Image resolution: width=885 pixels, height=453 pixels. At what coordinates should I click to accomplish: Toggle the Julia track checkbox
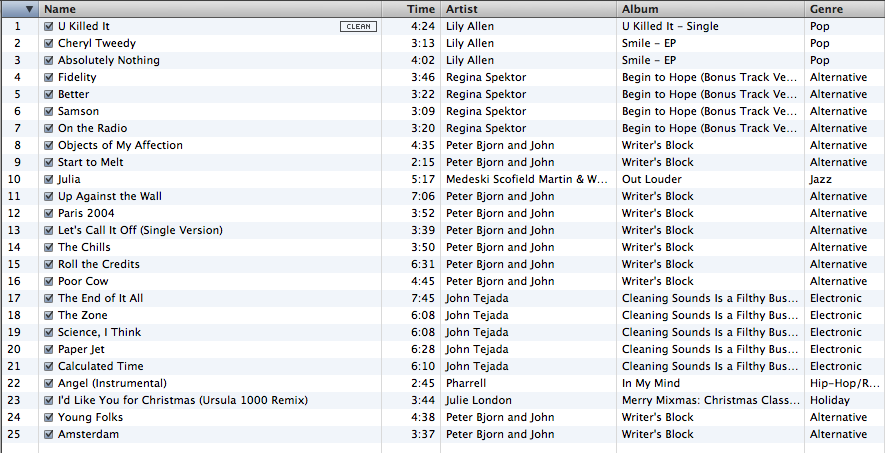49,179
